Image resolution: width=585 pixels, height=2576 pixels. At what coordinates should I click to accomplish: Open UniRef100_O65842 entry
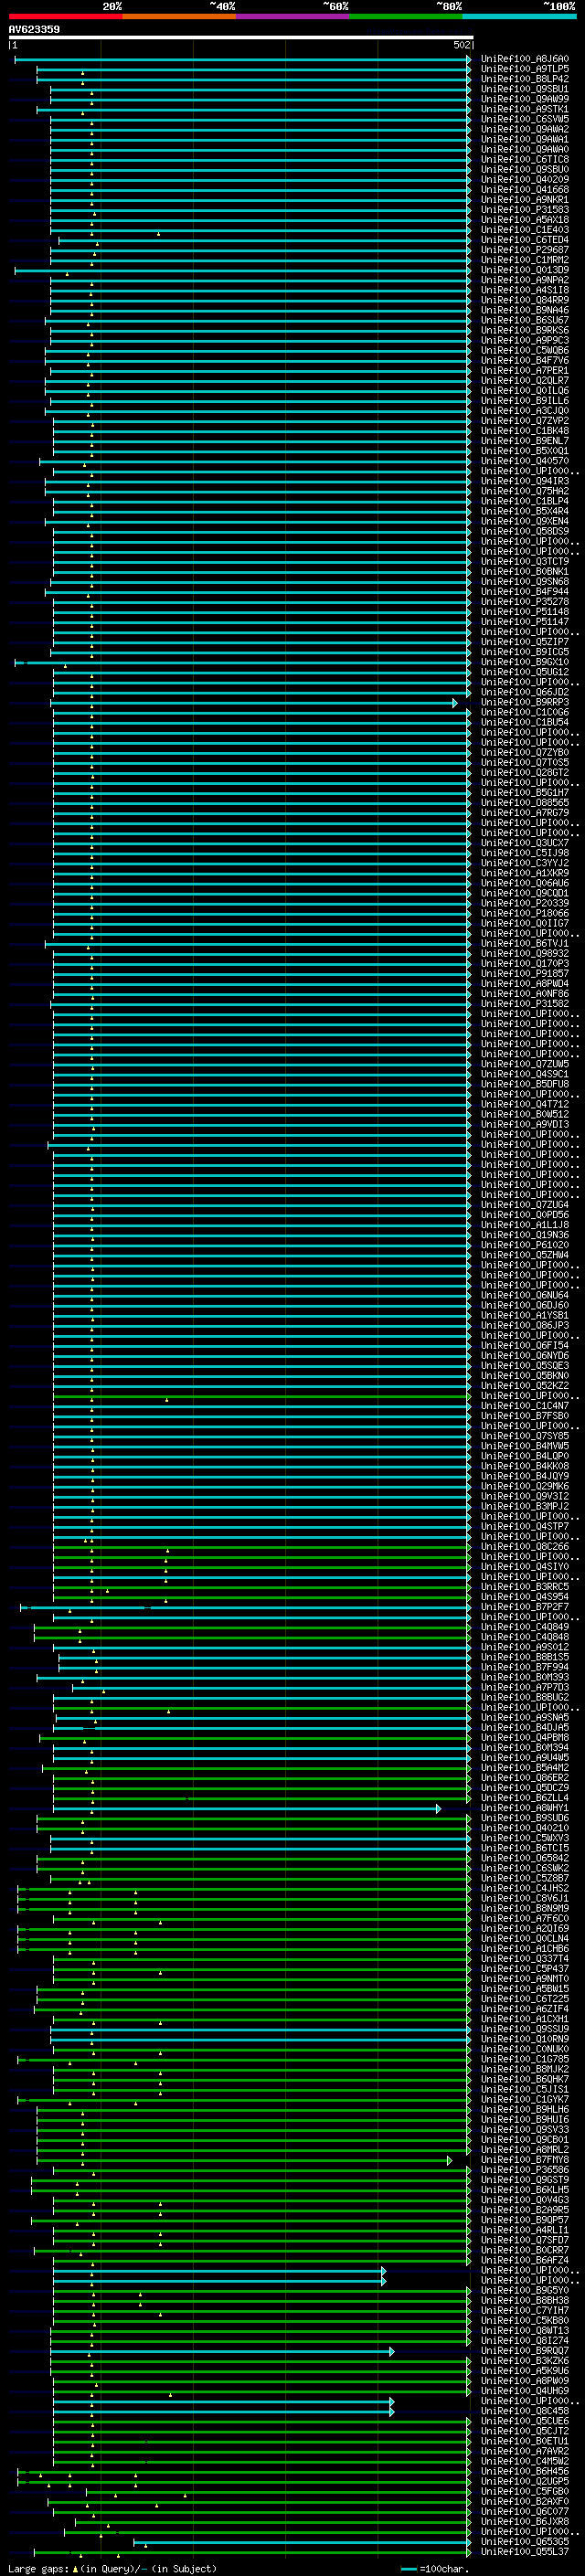tap(525, 1858)
